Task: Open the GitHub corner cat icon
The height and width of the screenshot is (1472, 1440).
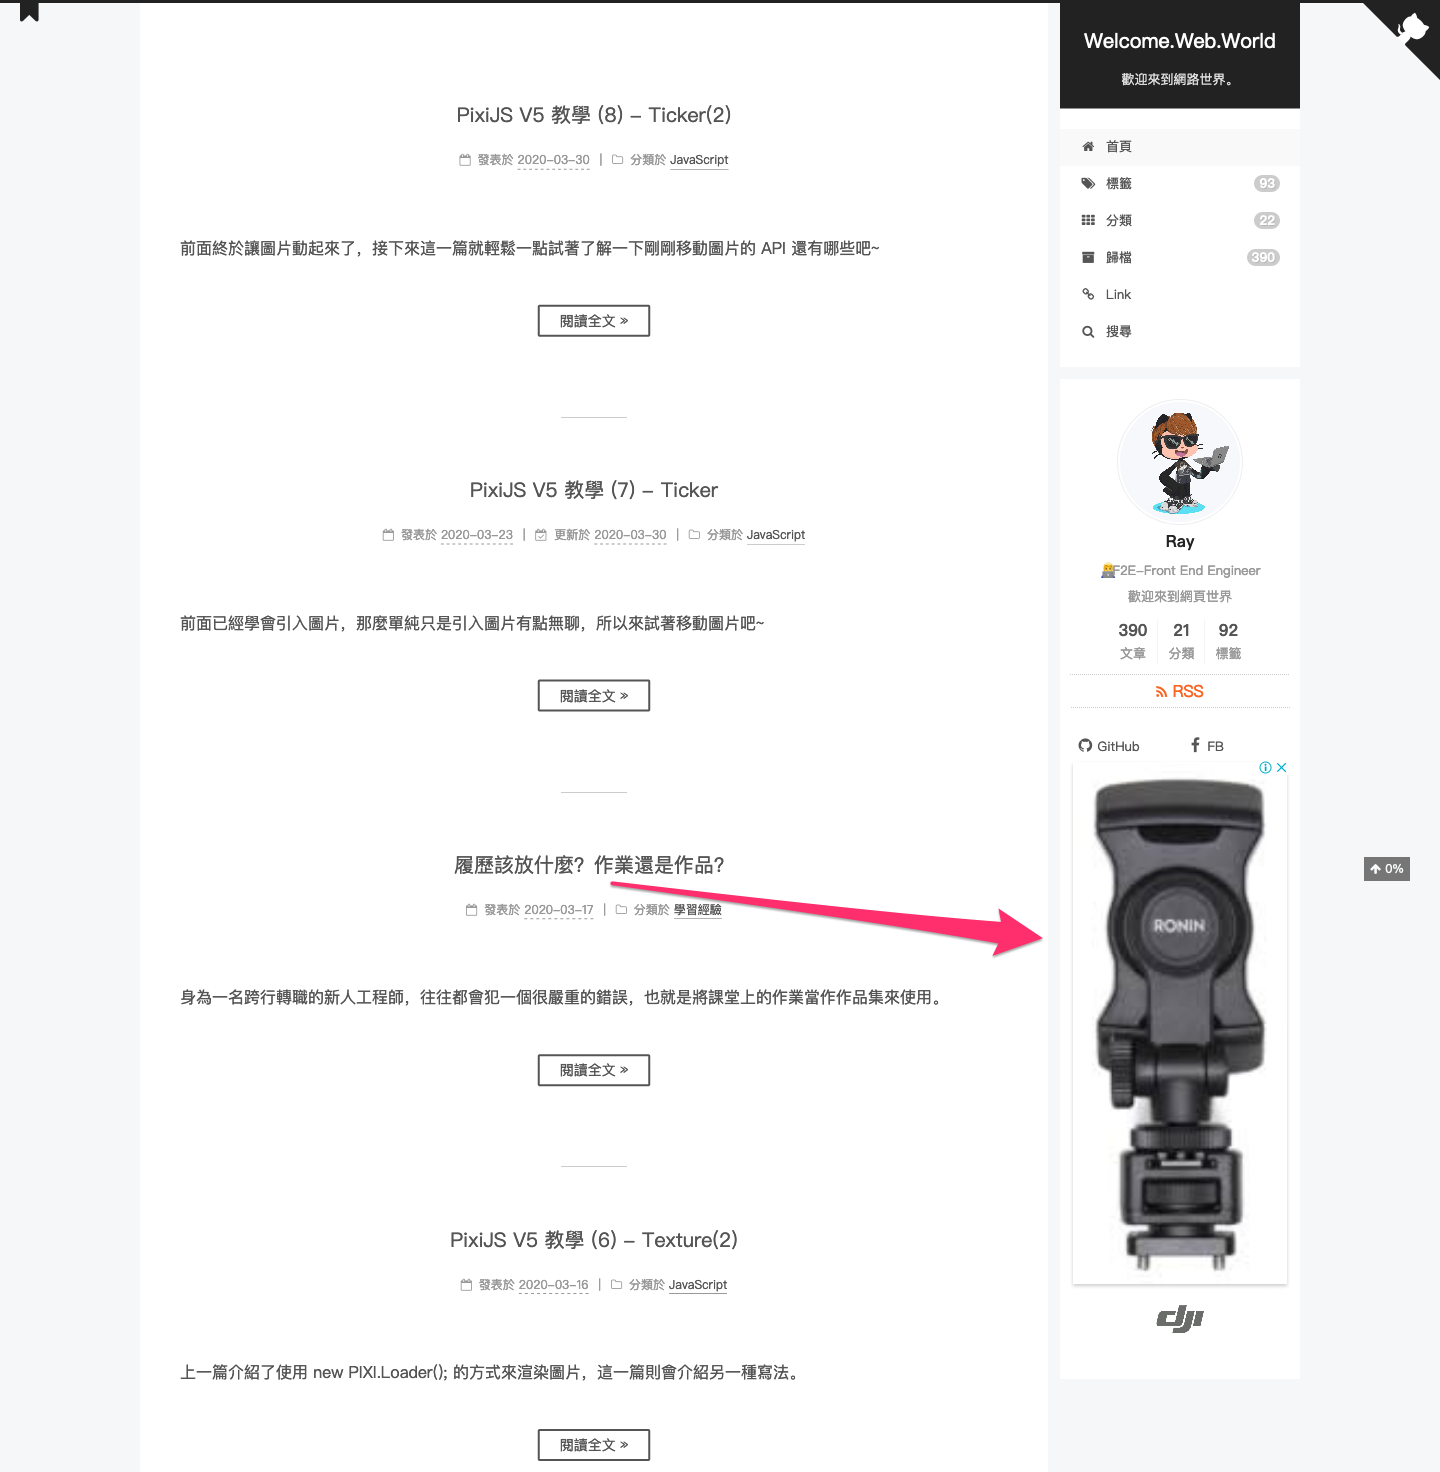Action: coord(1412,28)
